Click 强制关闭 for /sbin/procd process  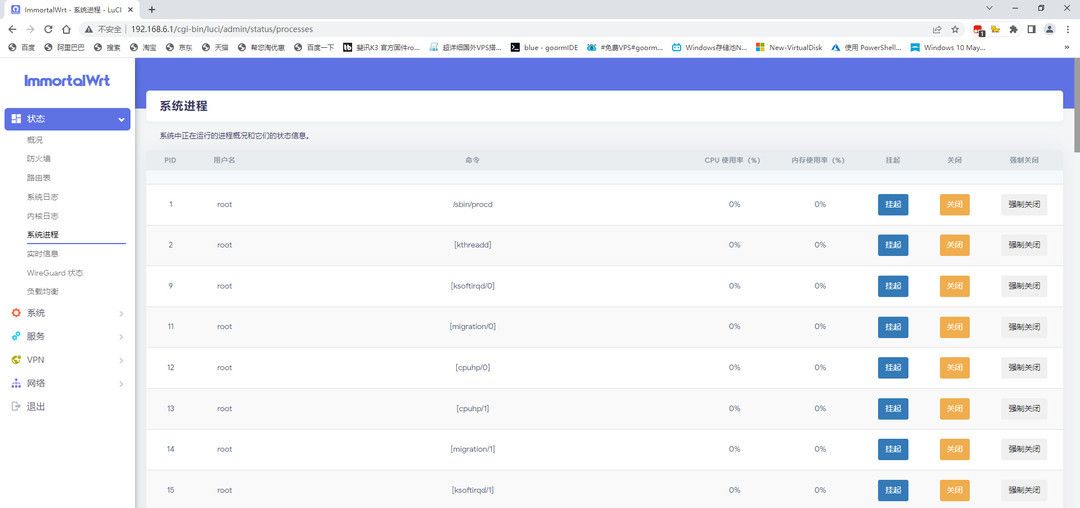(x=1024, y=204)
